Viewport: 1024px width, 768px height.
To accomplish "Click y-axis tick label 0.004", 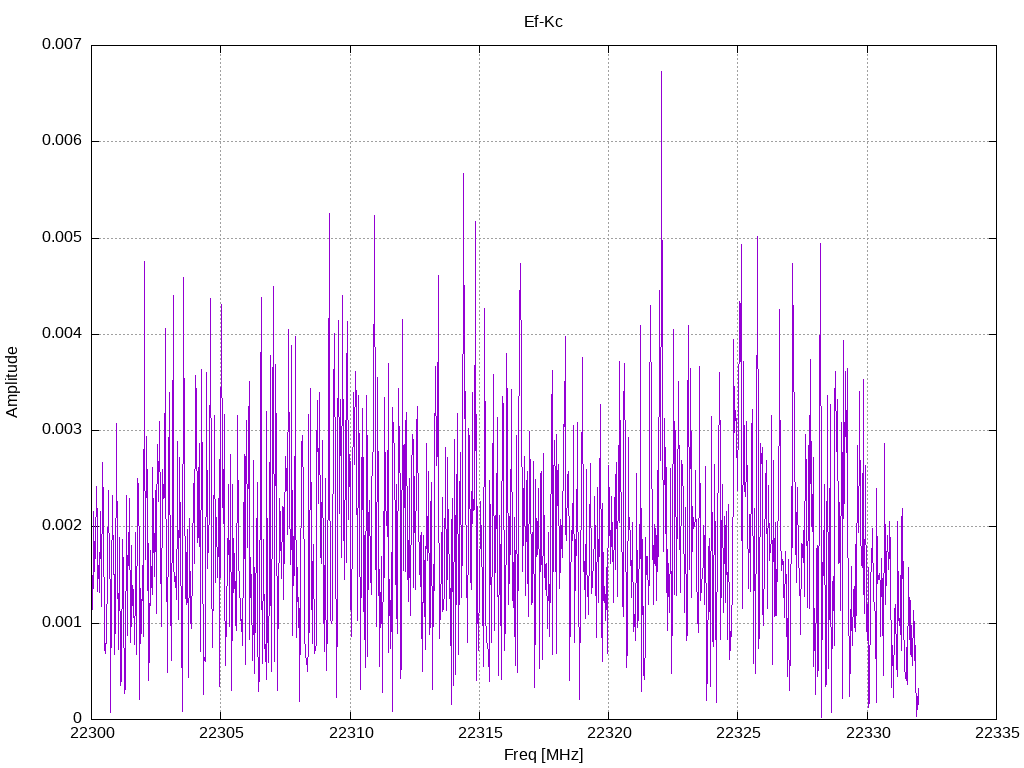I will 62,334.
